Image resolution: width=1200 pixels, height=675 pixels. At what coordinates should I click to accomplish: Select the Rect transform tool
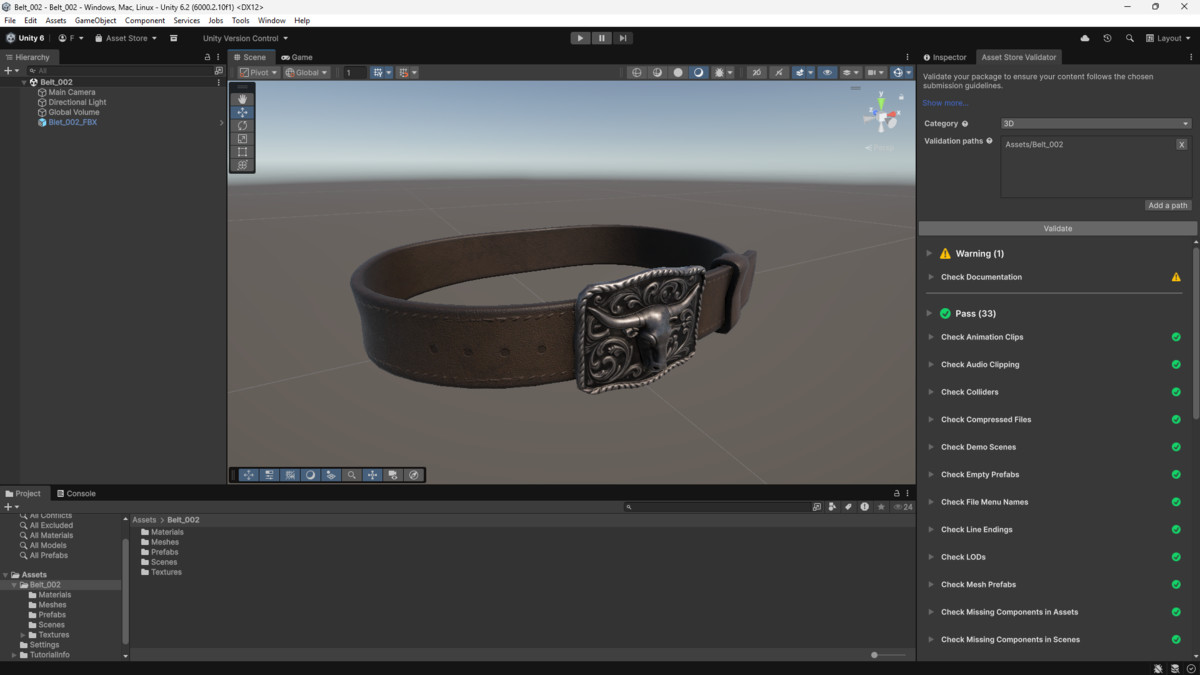pos(242,151)
